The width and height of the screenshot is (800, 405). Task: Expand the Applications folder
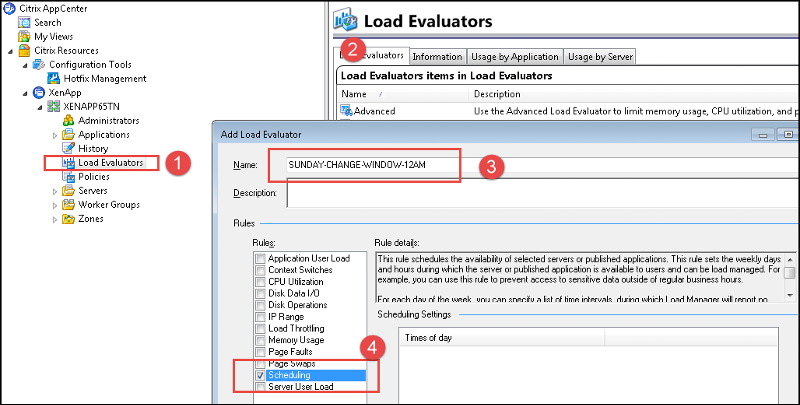(x=55, y=135)
